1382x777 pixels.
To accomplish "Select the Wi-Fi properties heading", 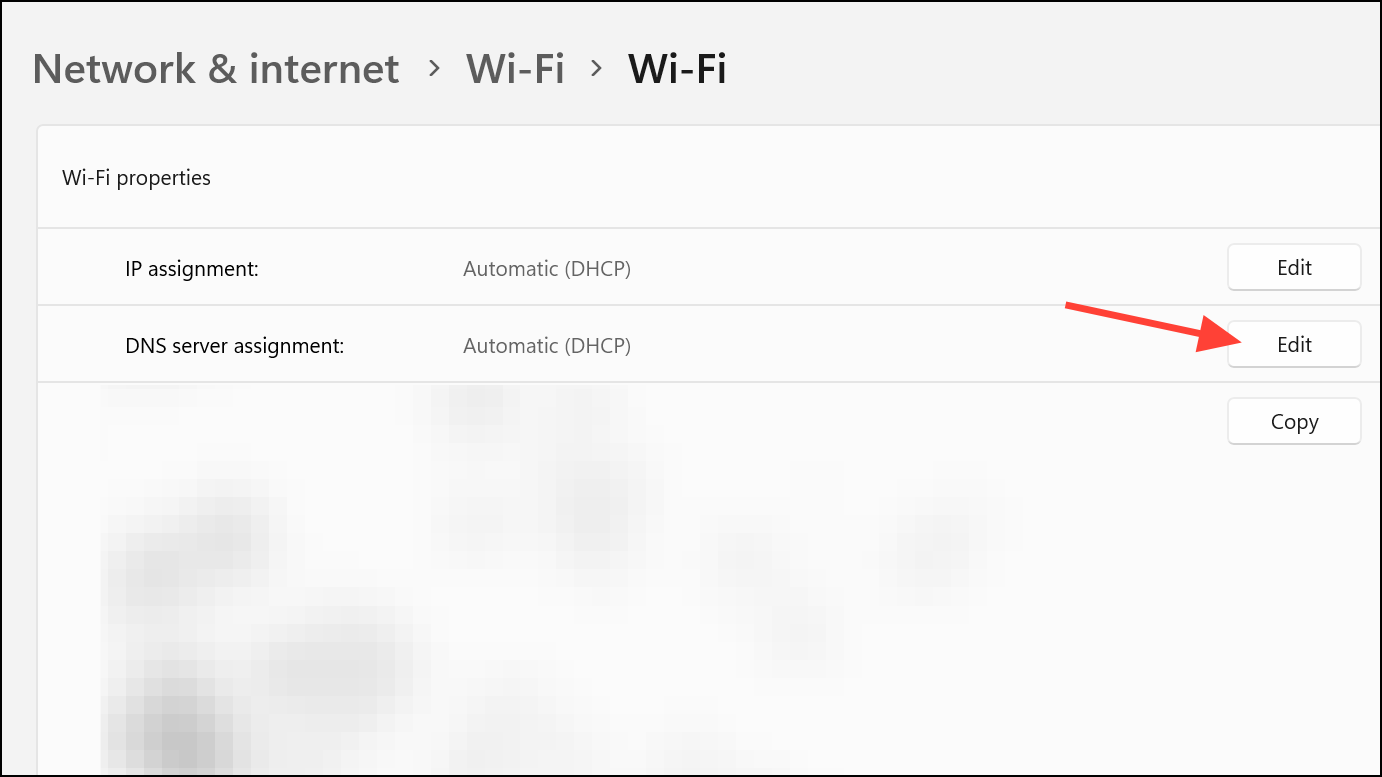I will coord(136,178).
